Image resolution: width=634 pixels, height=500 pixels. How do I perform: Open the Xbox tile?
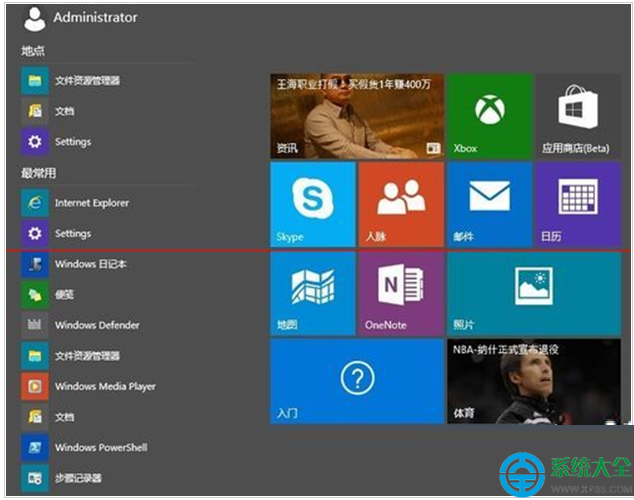pyautogui.click(x=490, y=116)
